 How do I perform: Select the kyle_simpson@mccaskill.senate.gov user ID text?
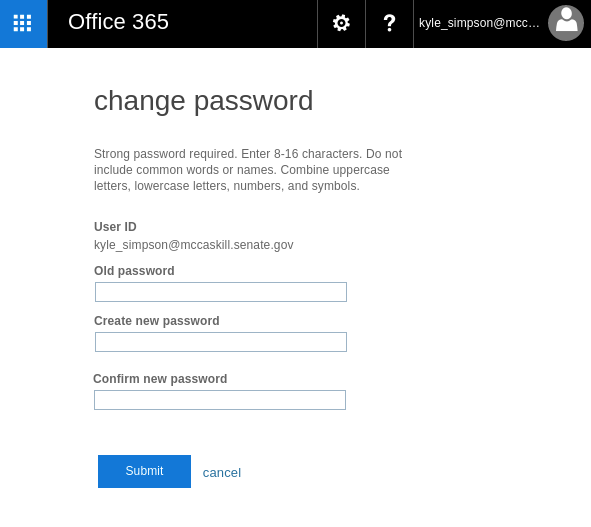click(193, 245)
